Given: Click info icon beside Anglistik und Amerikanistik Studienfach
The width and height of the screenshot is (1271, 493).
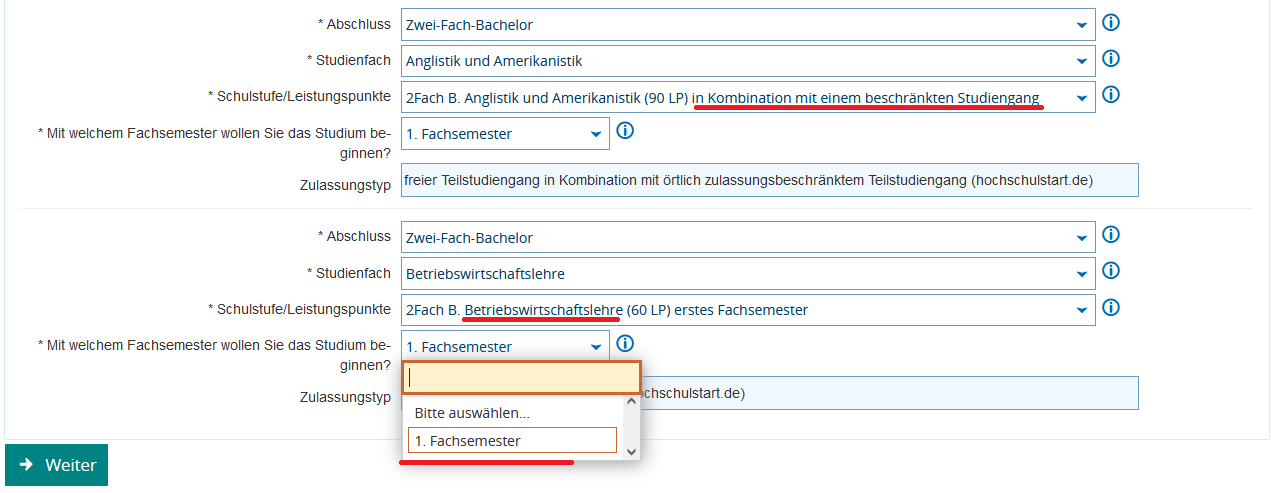Looking at the screenshot, I should click(x=1110, y=59).
